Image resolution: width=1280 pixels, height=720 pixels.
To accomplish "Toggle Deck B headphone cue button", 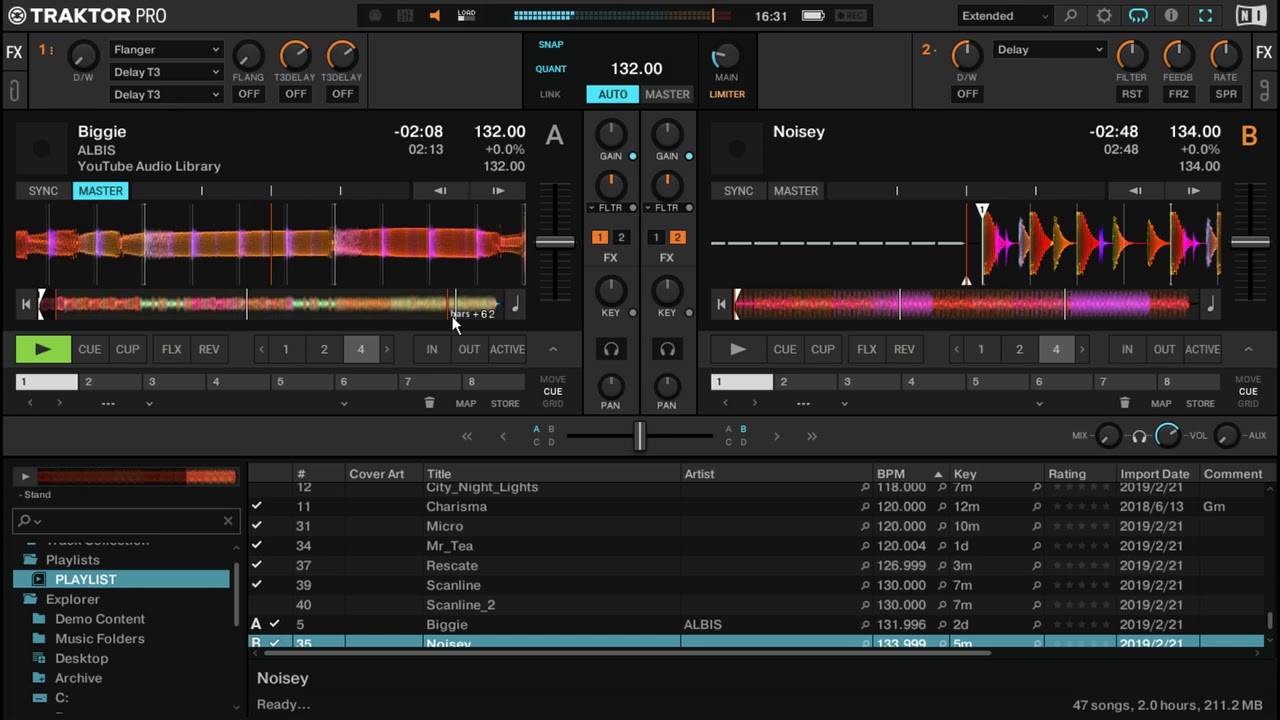I will point(667,349).
